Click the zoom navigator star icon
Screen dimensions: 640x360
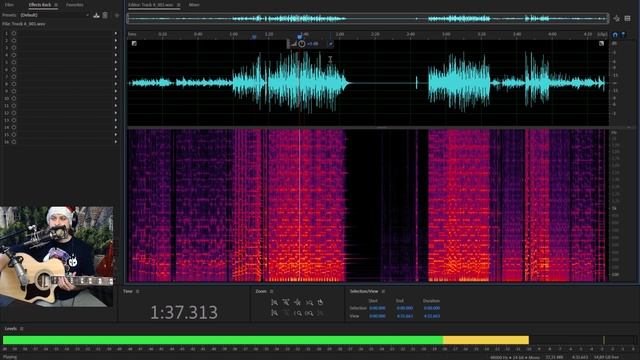(x=616, y=18)
